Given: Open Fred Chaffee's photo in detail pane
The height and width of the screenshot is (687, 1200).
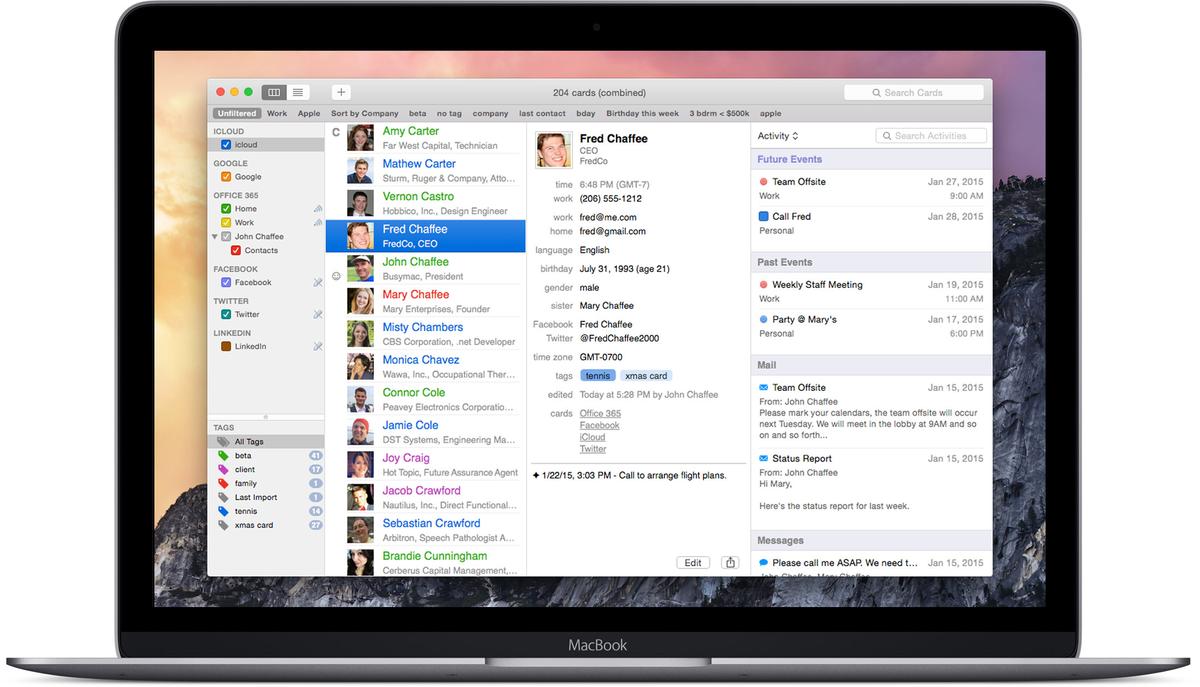Looking at the screenshot, I should pyautogui.click(x=554, y=150).
